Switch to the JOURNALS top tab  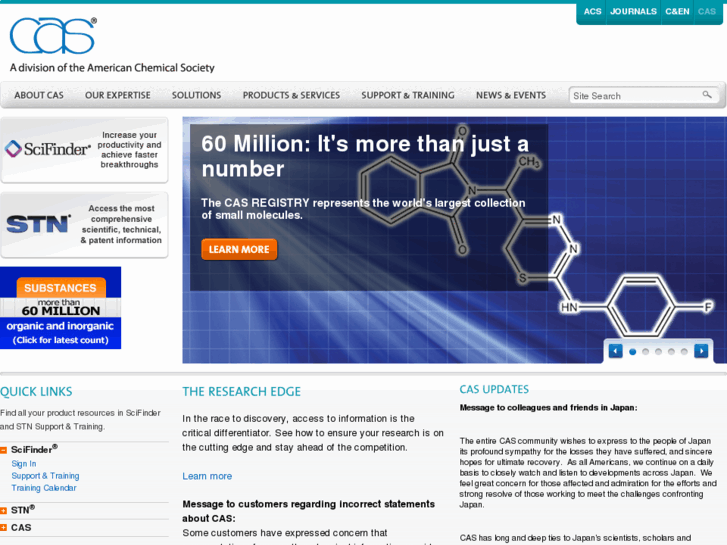(633, 12)
